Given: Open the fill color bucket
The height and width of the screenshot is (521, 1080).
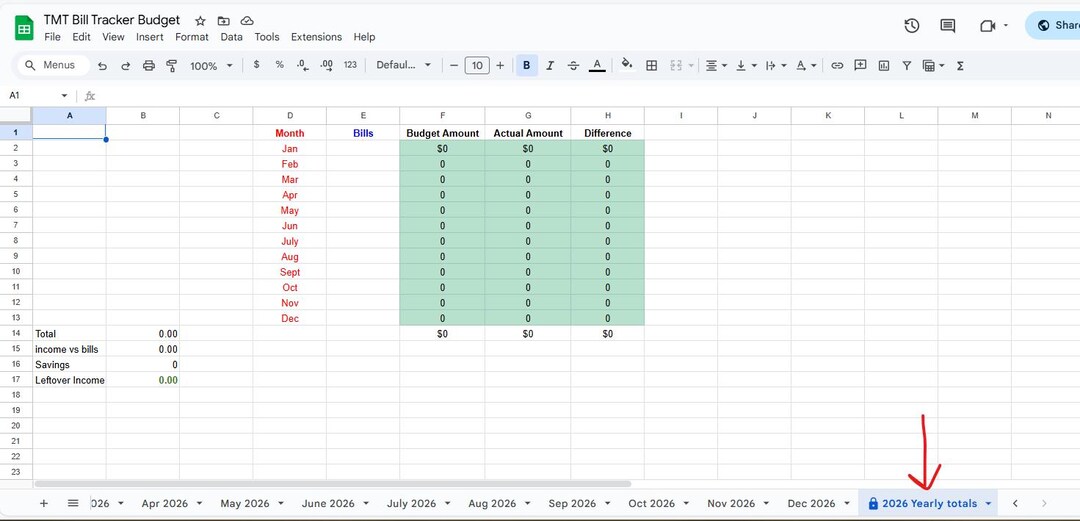Looking at the screenshot, I should coord(627,64).
